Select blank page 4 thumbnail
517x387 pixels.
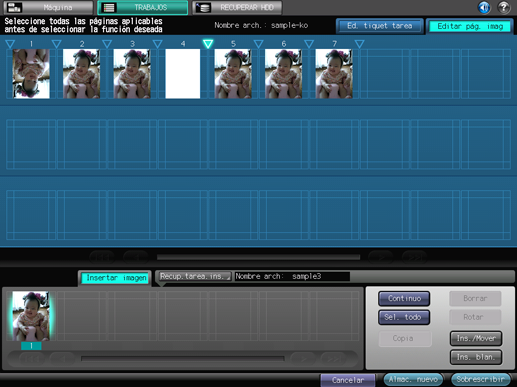point(183,74)
